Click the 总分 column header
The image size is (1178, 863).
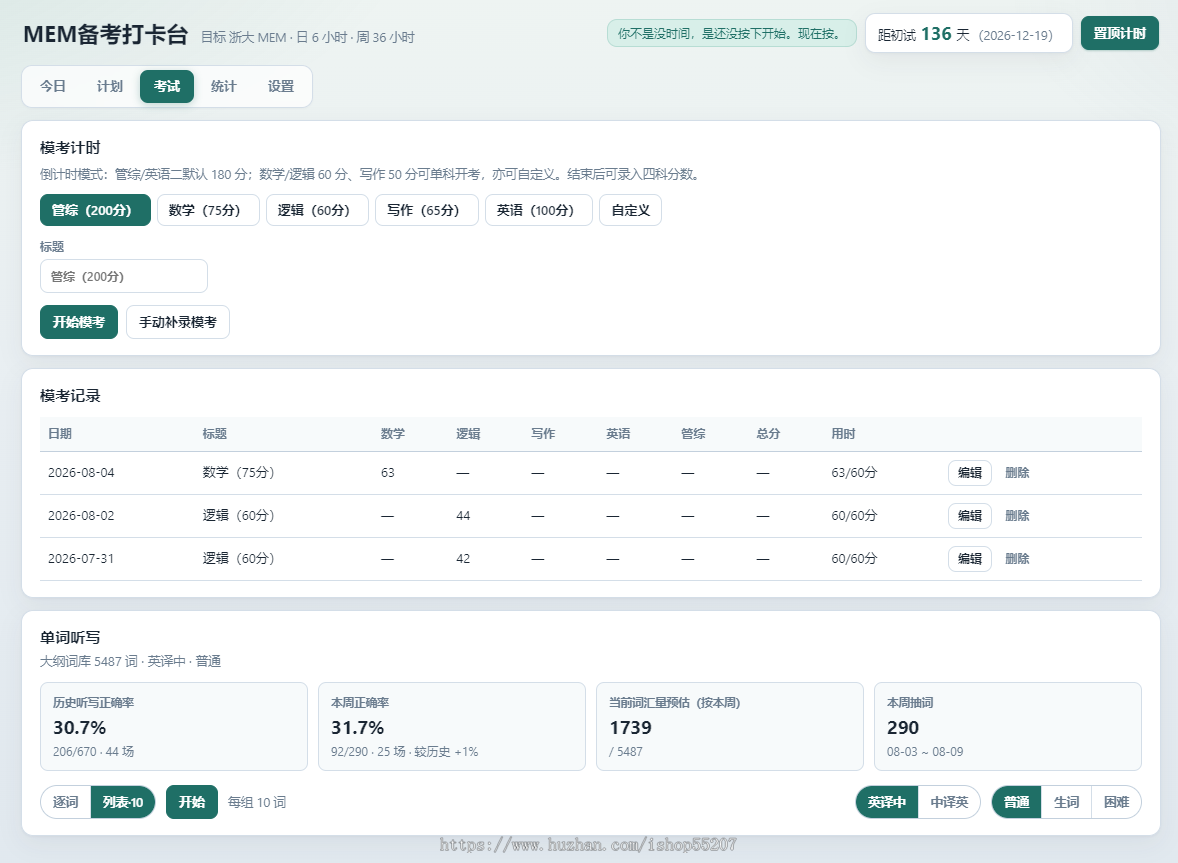coord(768,434)
